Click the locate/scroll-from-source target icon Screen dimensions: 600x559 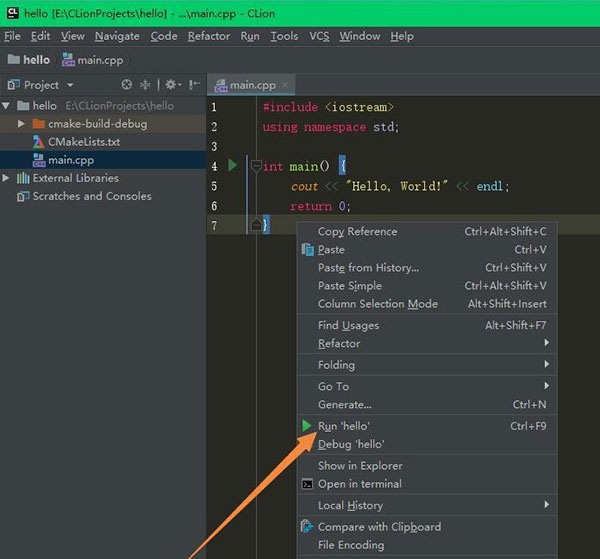tap(126, 85)
